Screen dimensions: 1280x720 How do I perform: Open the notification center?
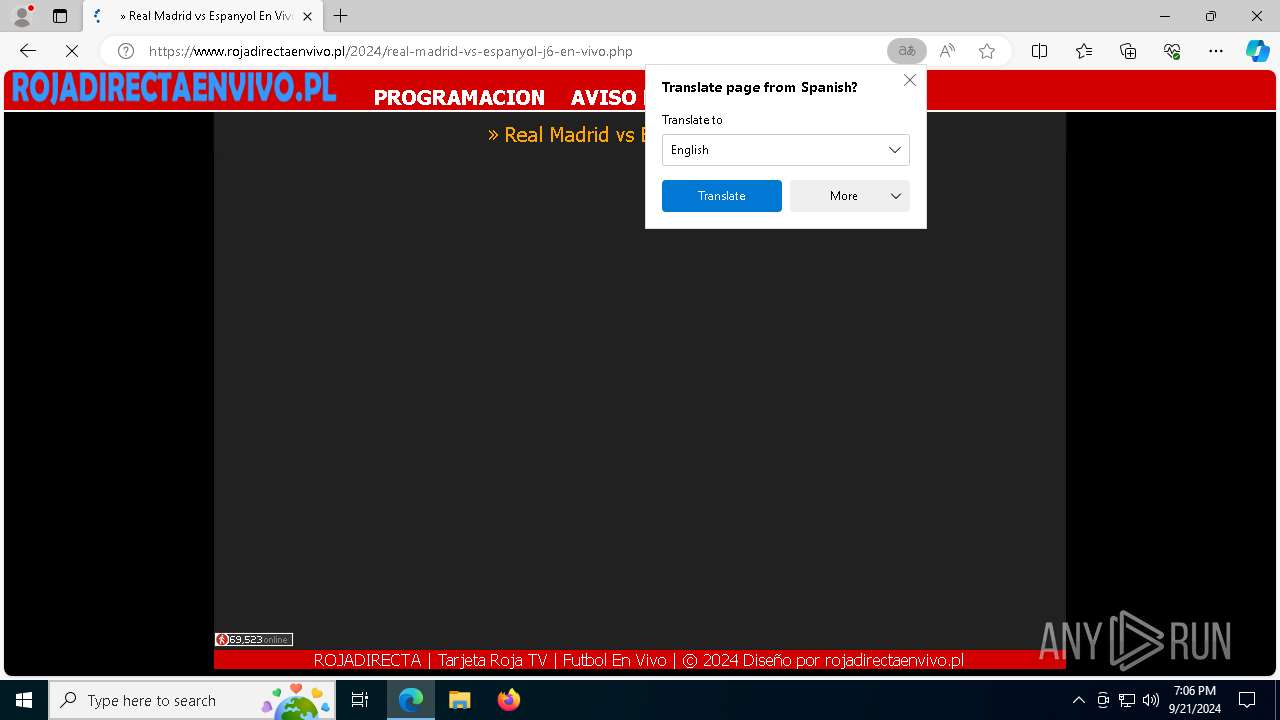coord(1247,700)
